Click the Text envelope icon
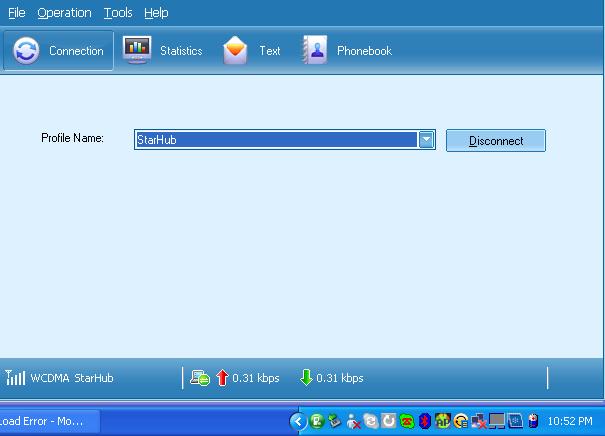Viewport: 605px width, 436px height. (235, 50)
